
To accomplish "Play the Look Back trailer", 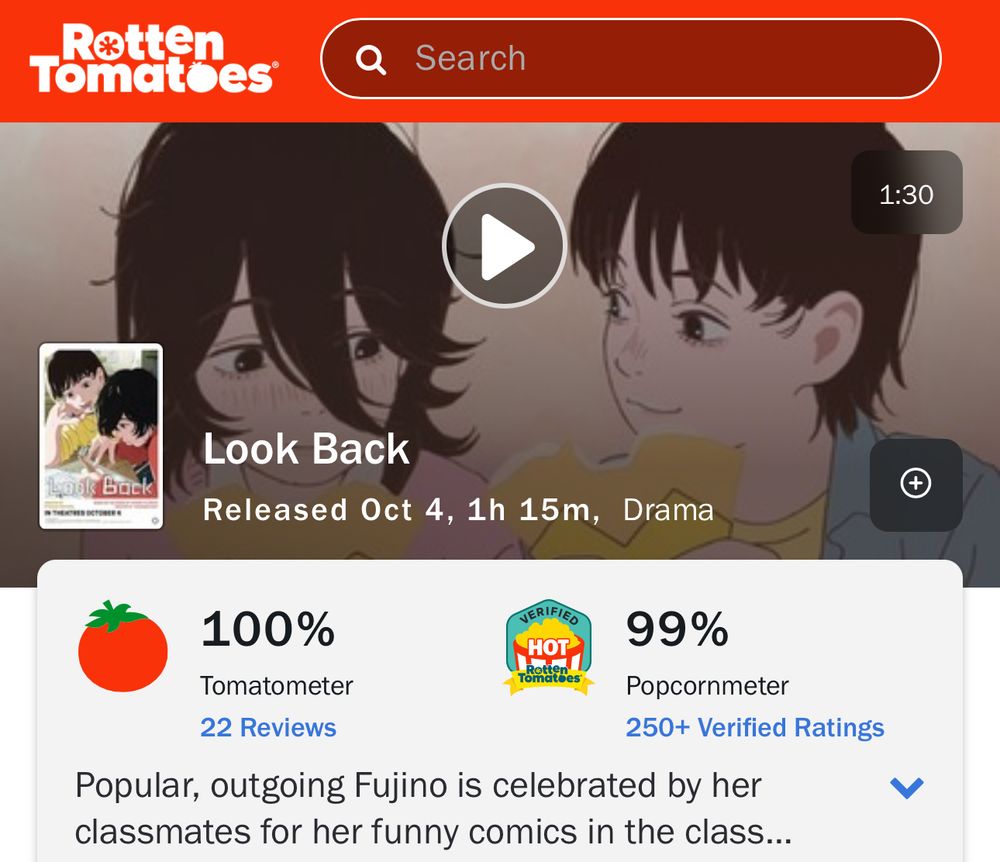I will (504, 245).
